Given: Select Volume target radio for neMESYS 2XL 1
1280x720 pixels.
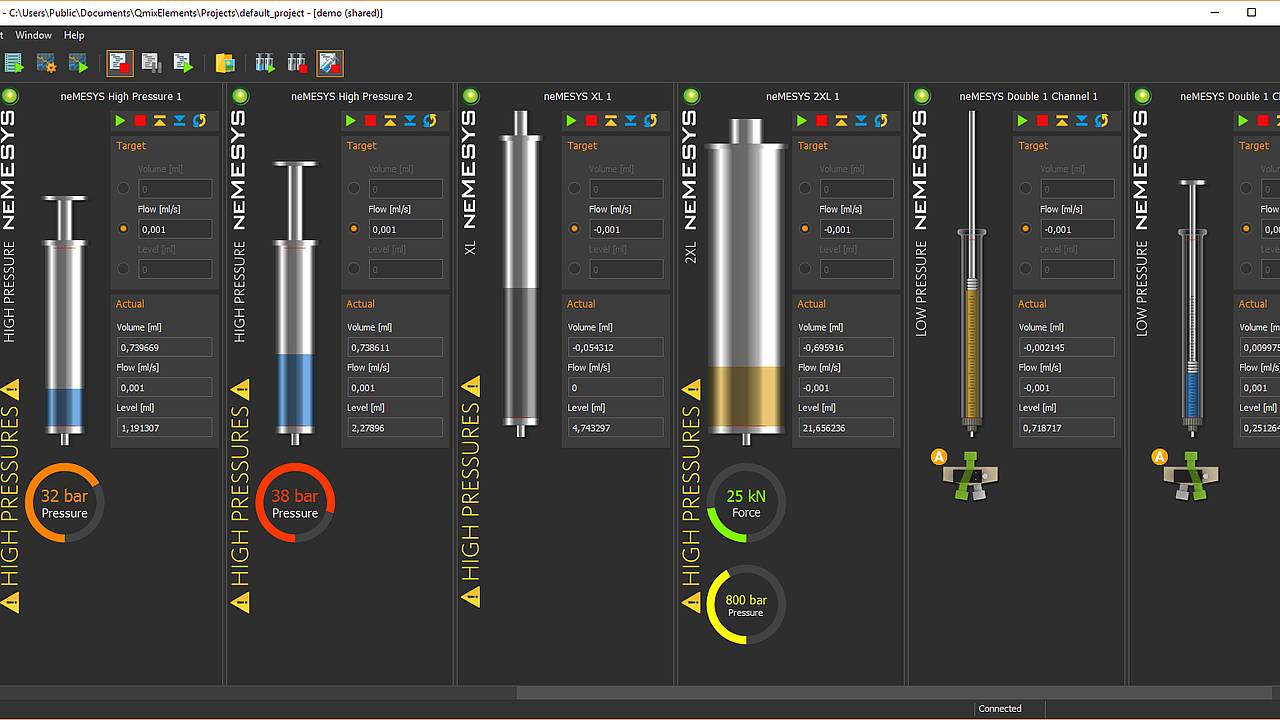Looking at the screenshot, I should [805, 188].
